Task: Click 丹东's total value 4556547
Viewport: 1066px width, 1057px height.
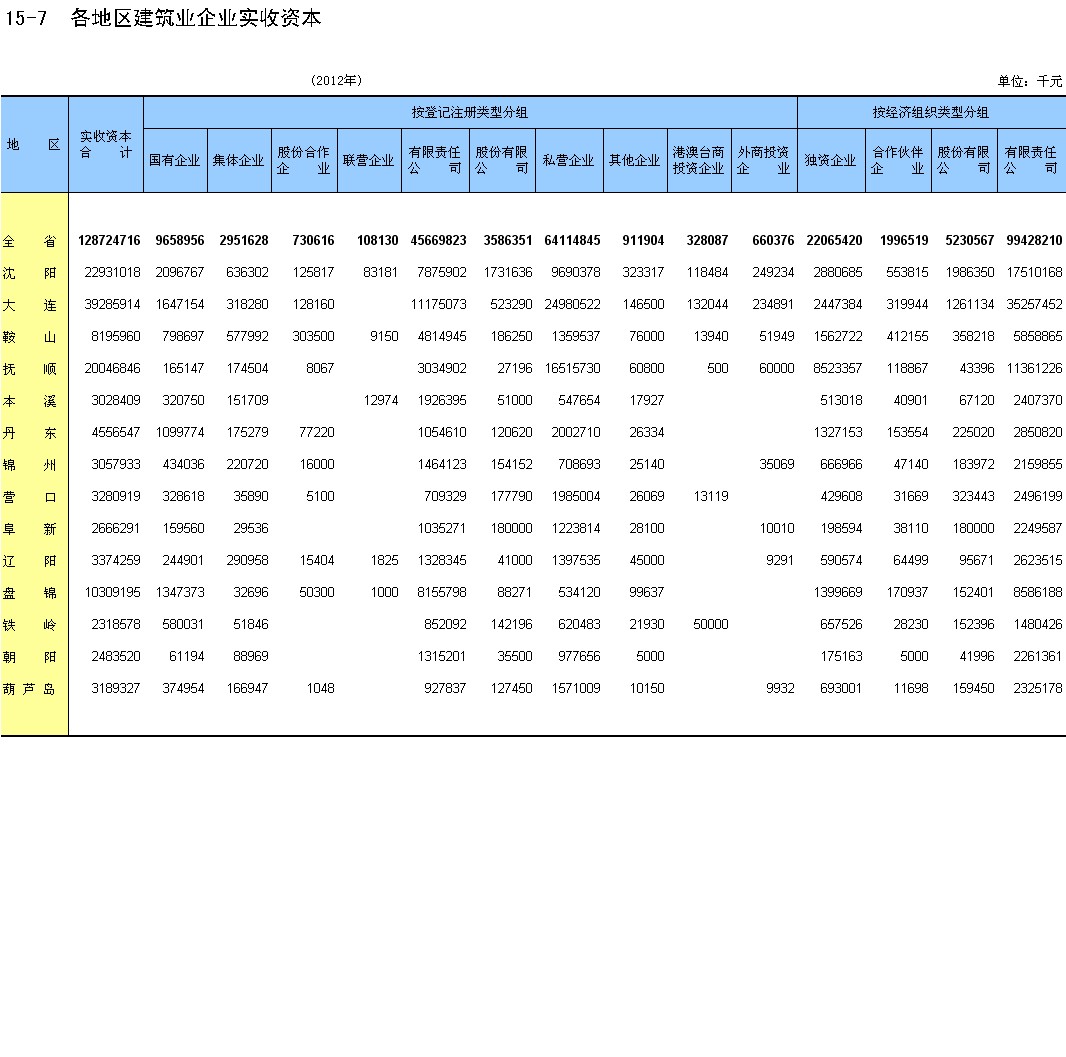Action: 116,432
